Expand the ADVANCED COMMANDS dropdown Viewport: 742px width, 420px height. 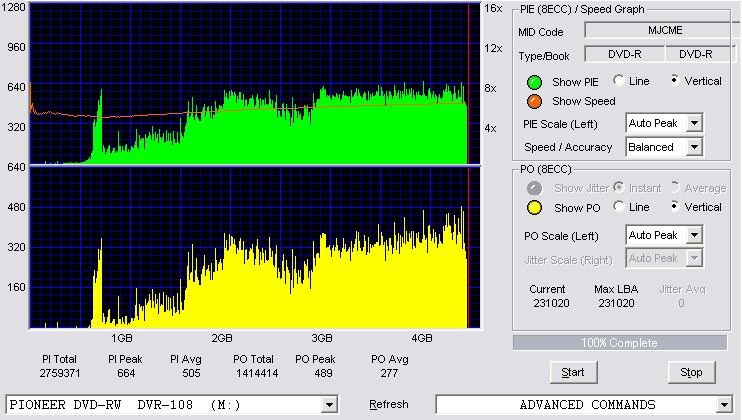click(724, 405)
